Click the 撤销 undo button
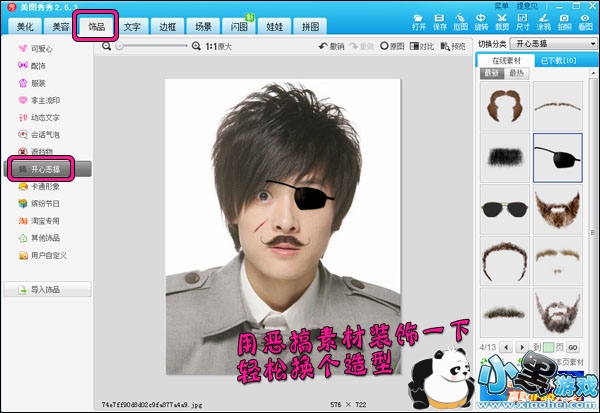The image size is (600, 413). pyautogui.click(x=331, y=46)
